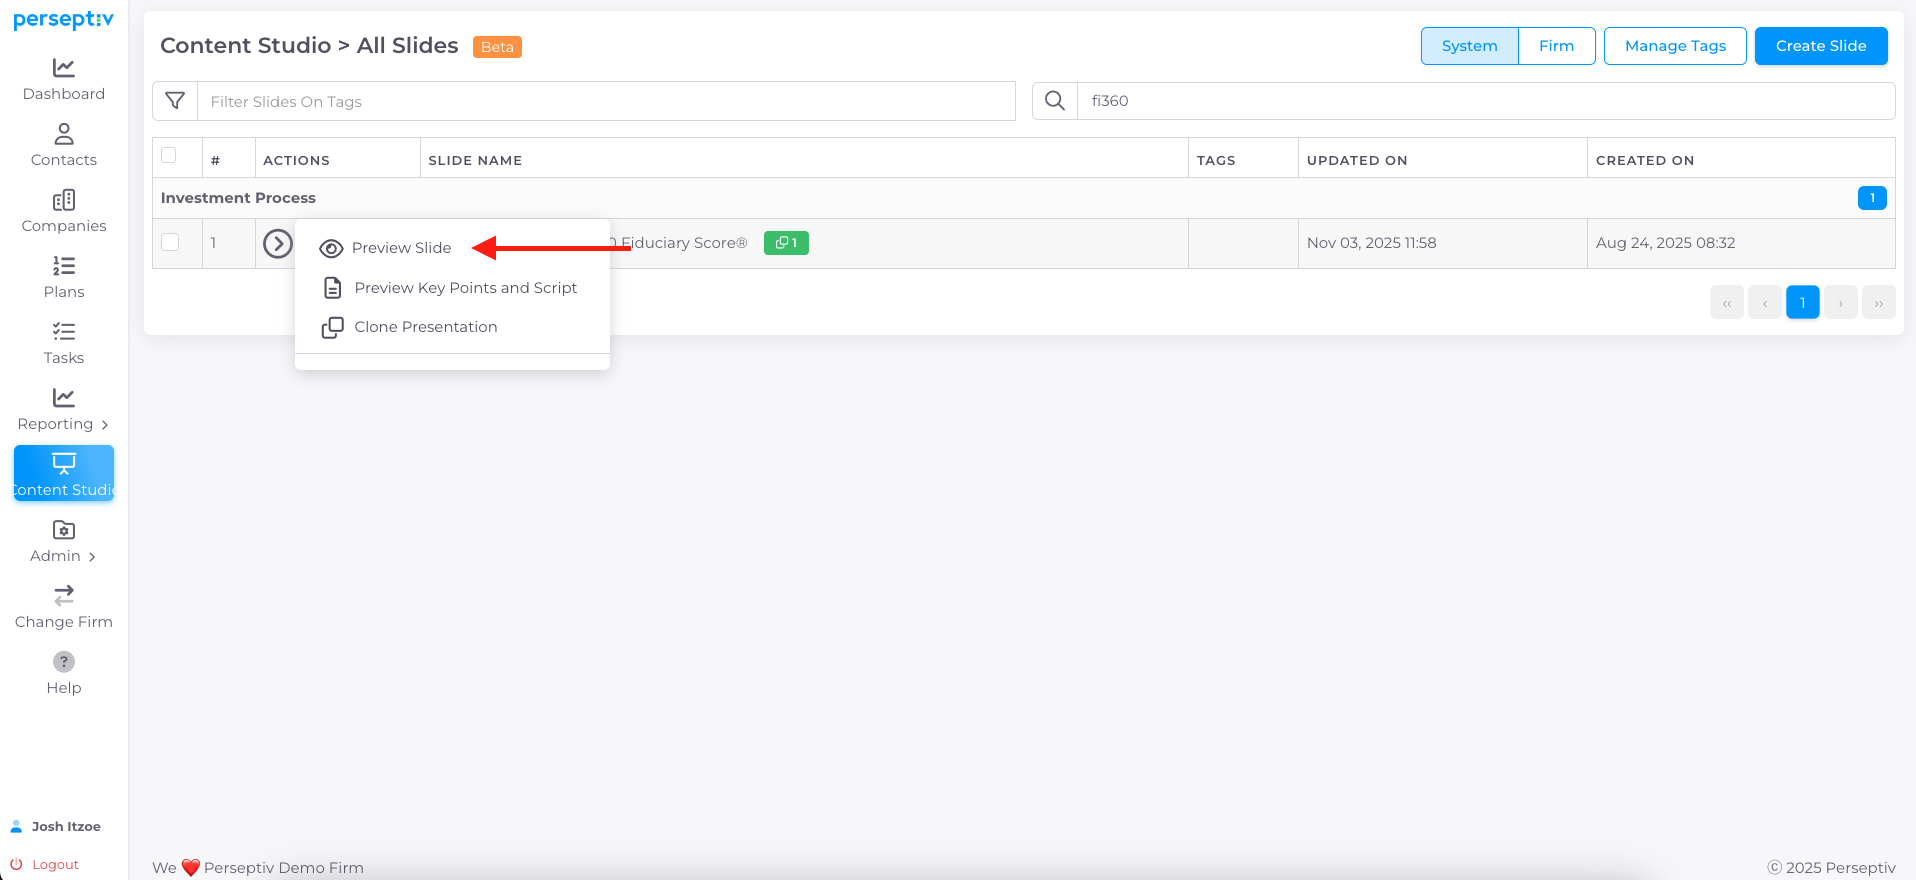Screen dimensions: 1916x880
Task: Click the filter funnel icon
Action: pos(175,101)
